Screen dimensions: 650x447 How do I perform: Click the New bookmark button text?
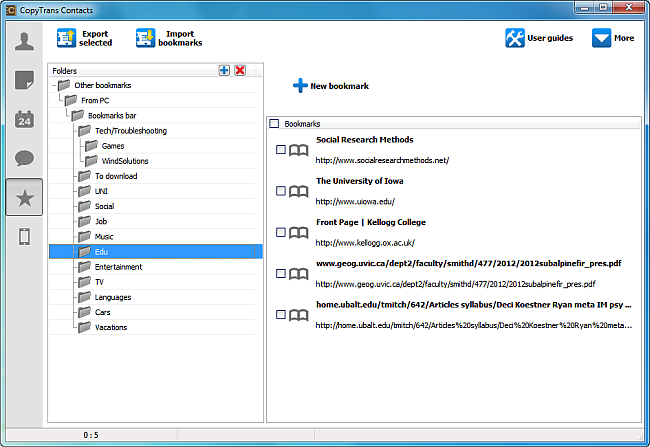340,86
